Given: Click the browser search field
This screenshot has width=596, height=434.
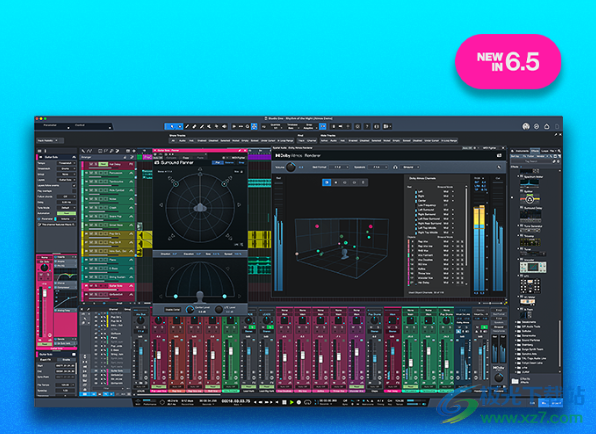Looking at the screenshot, I should click(x=531, y=161).
